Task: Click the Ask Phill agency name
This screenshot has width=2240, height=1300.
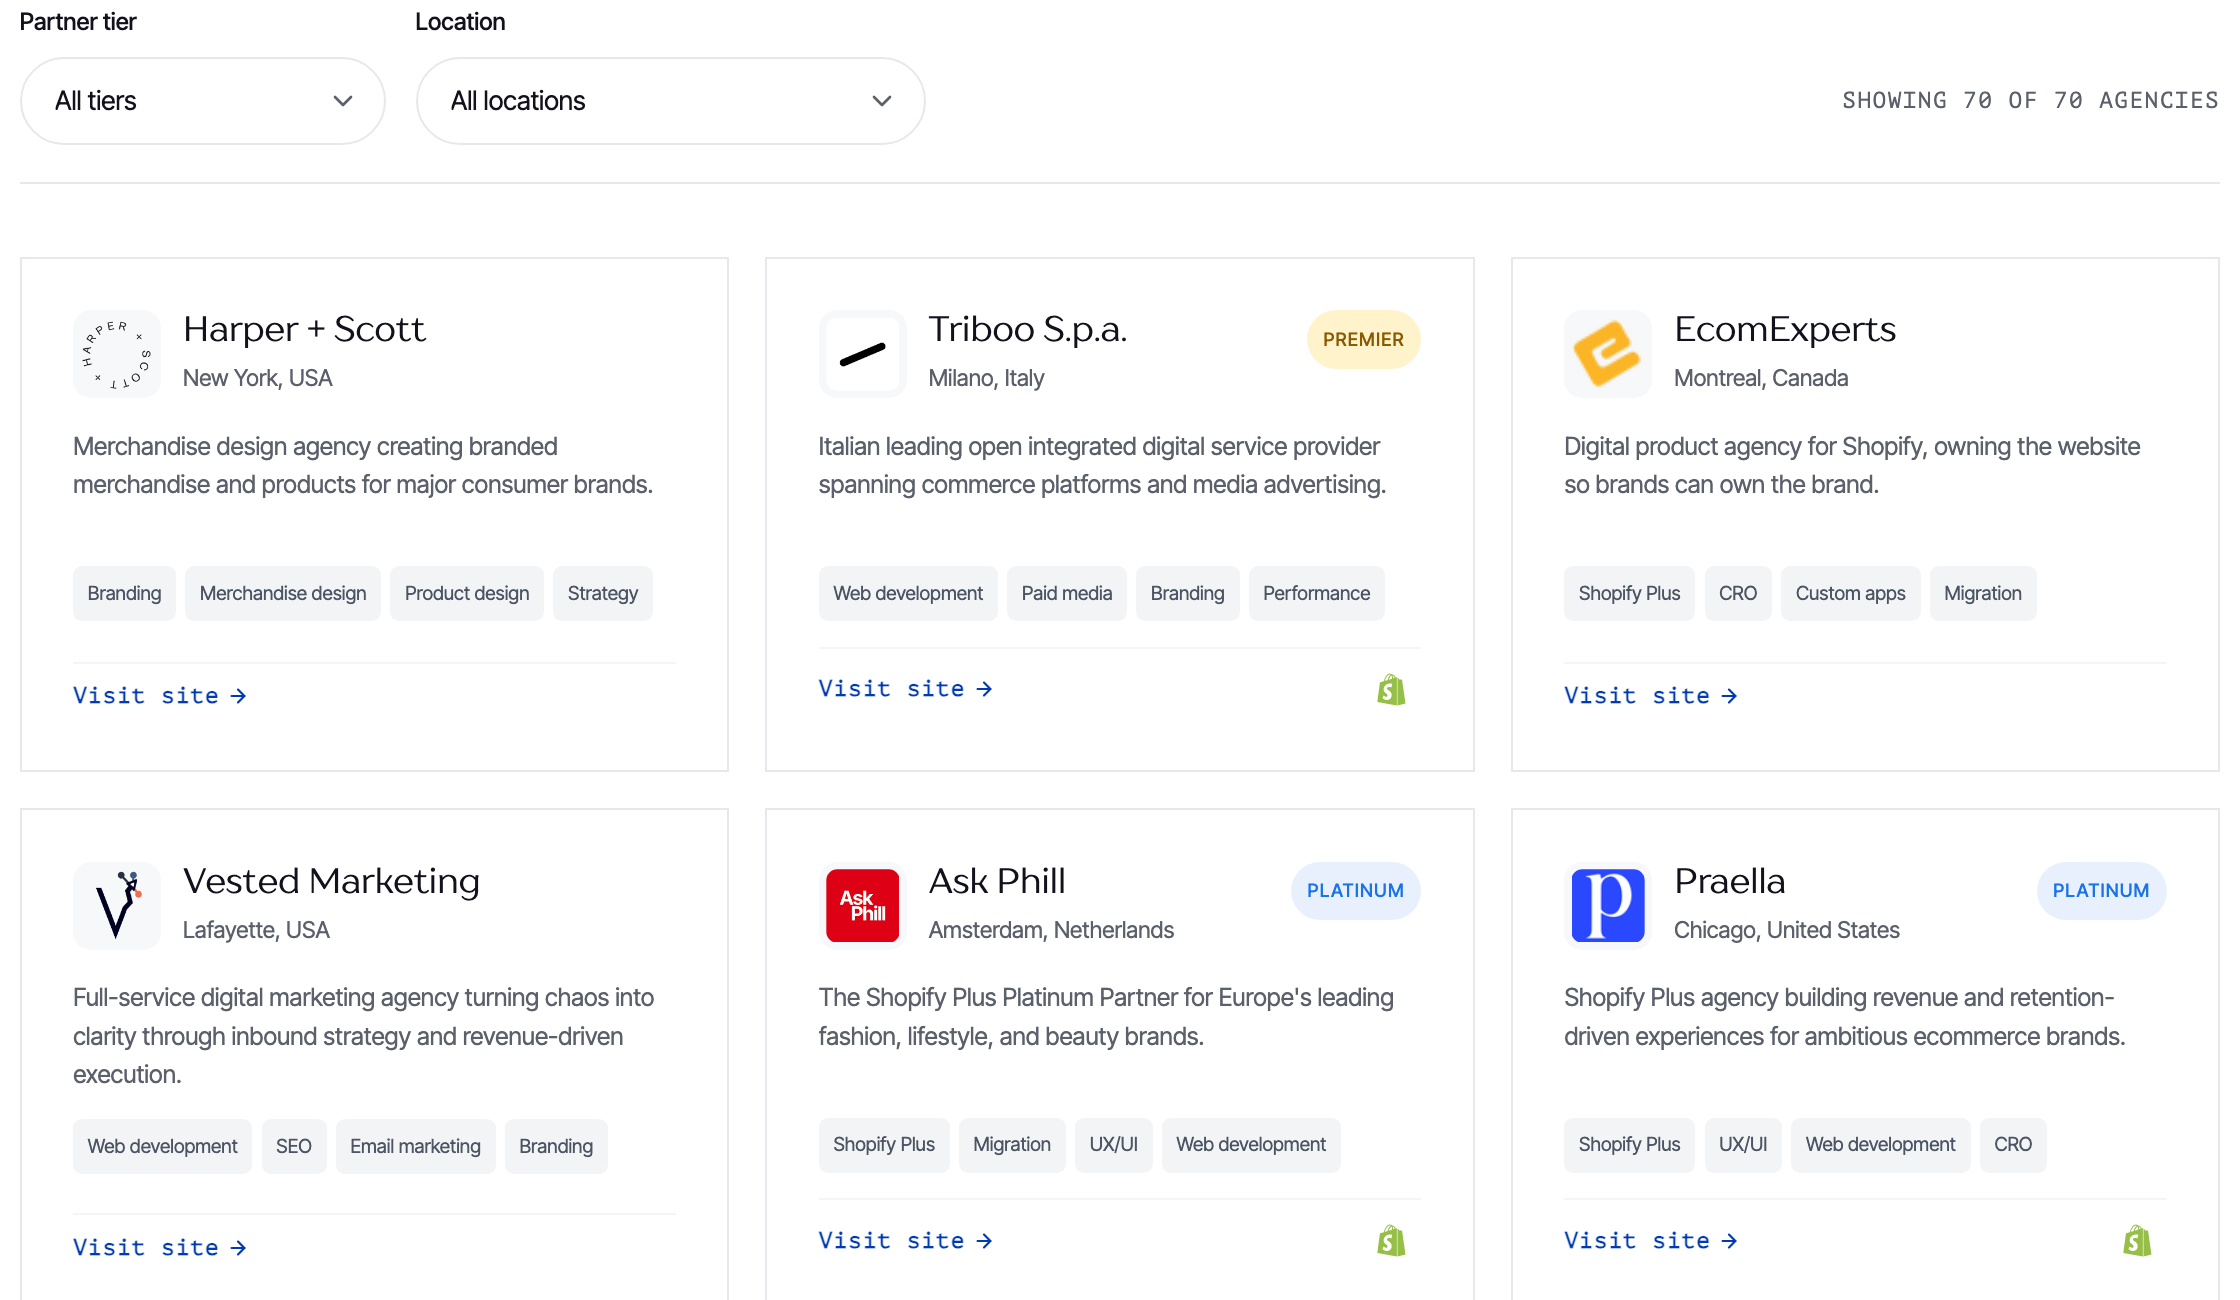Action: coord(997,882)
